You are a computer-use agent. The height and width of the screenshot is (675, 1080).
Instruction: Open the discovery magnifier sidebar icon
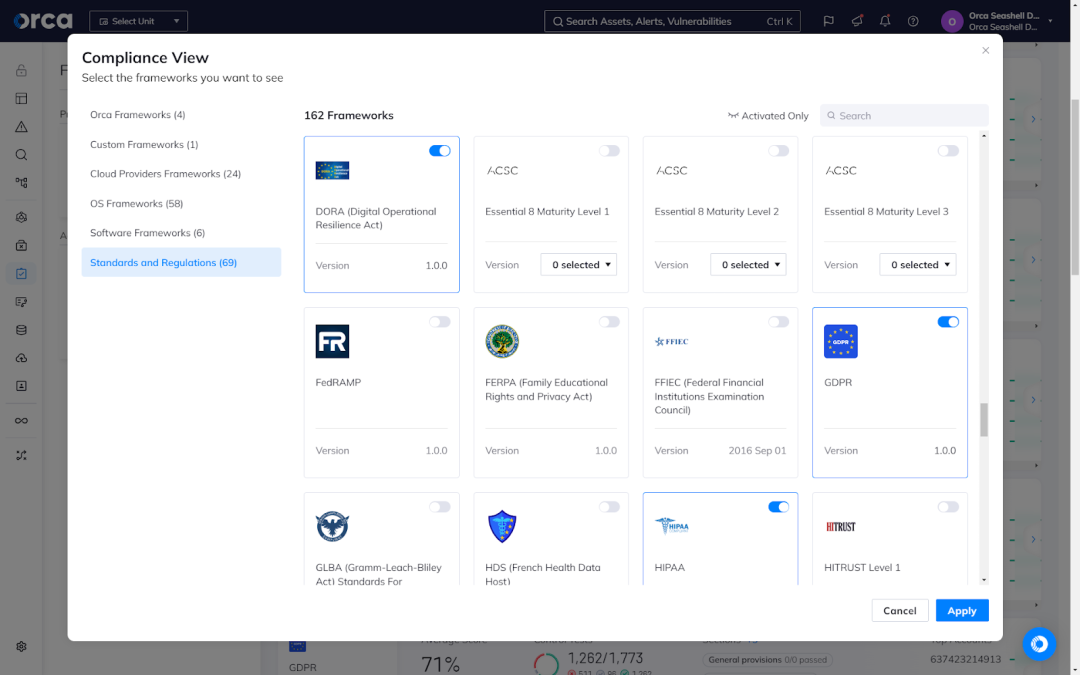coord(21,155)
